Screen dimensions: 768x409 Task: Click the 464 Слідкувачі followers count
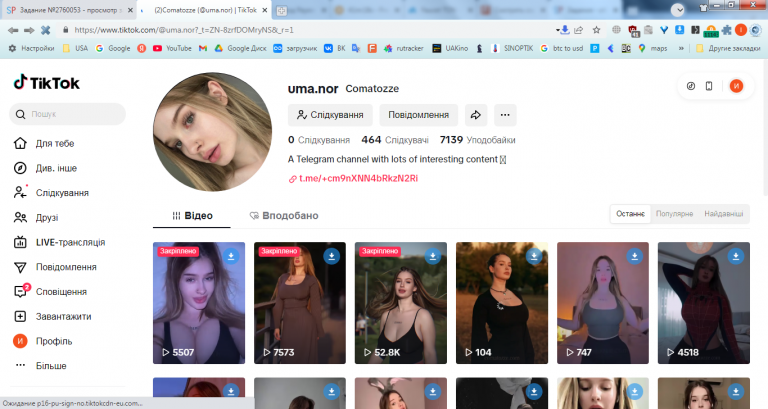395,140
